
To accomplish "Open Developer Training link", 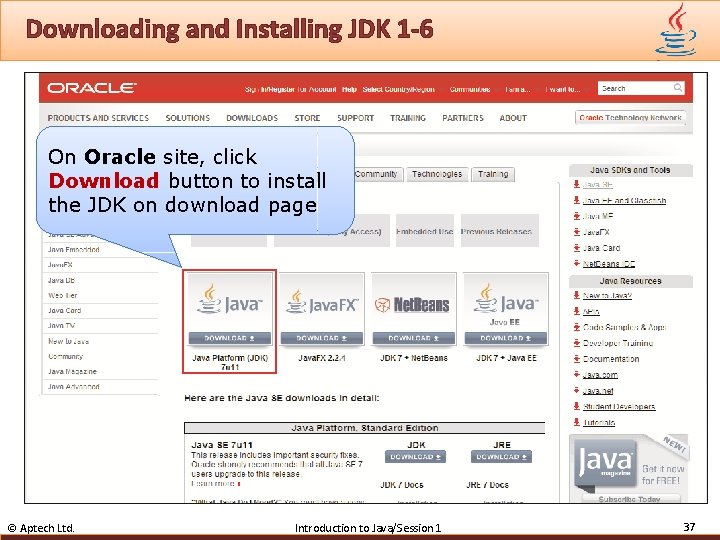I will [x=618, y=343].
